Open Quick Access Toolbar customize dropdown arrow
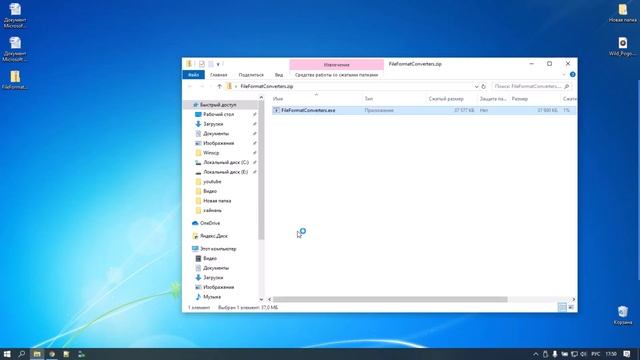The height and width of the screenshot is (360, 640). 218,64
